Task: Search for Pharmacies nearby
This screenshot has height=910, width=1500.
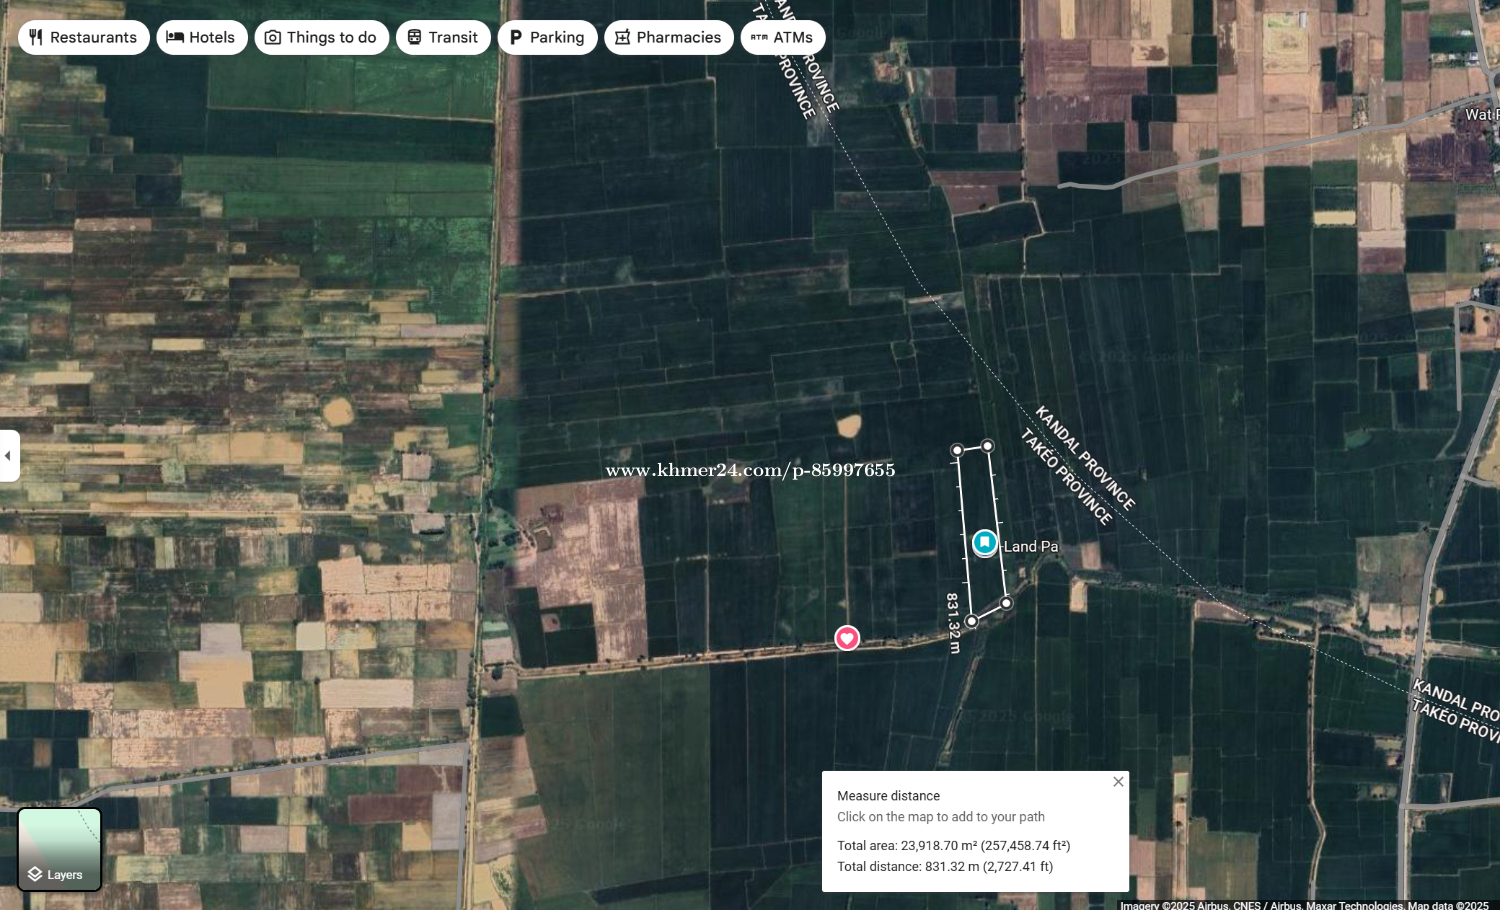Action: tap(668, 38)
